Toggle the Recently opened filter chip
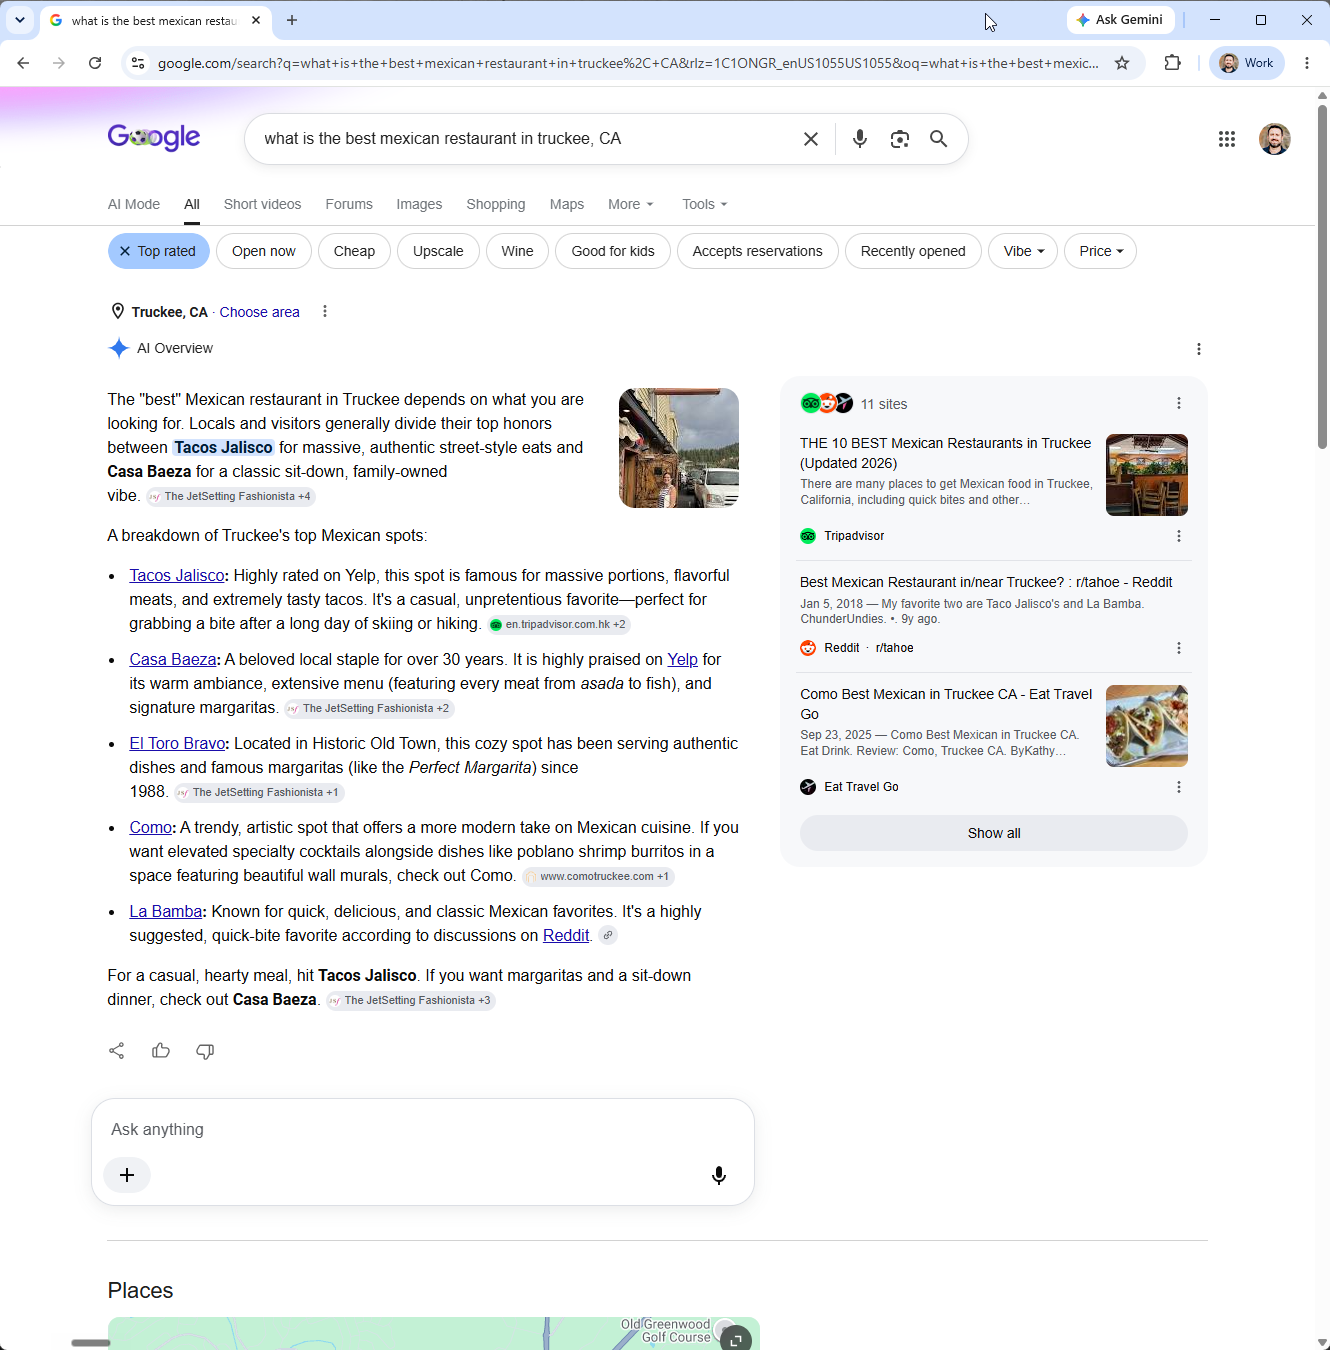 [913, 251]
